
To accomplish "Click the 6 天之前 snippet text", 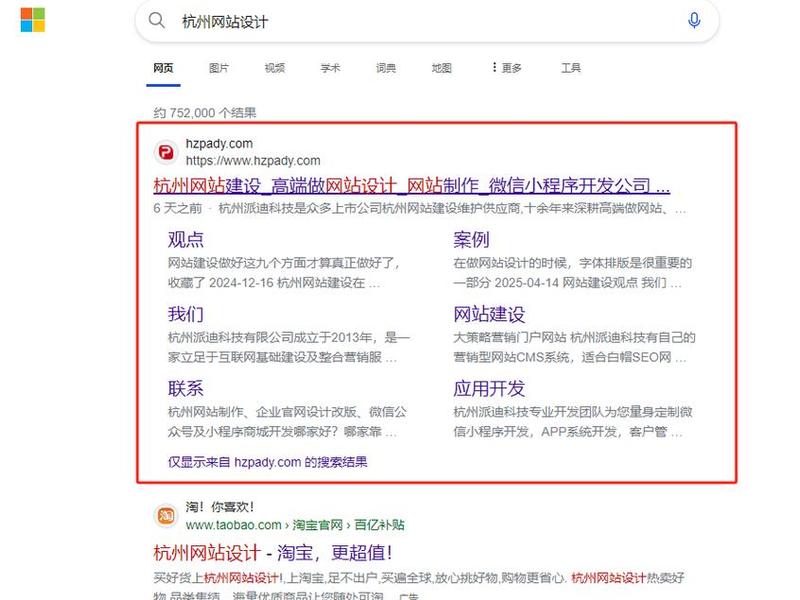I will click(x=178, y=209).
